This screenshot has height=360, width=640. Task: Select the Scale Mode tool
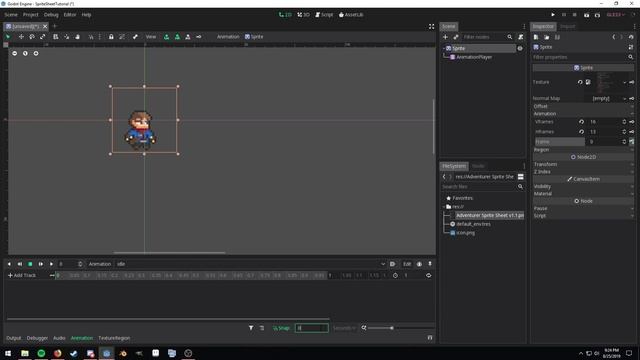pyautogui.click(x=42, y=37)
